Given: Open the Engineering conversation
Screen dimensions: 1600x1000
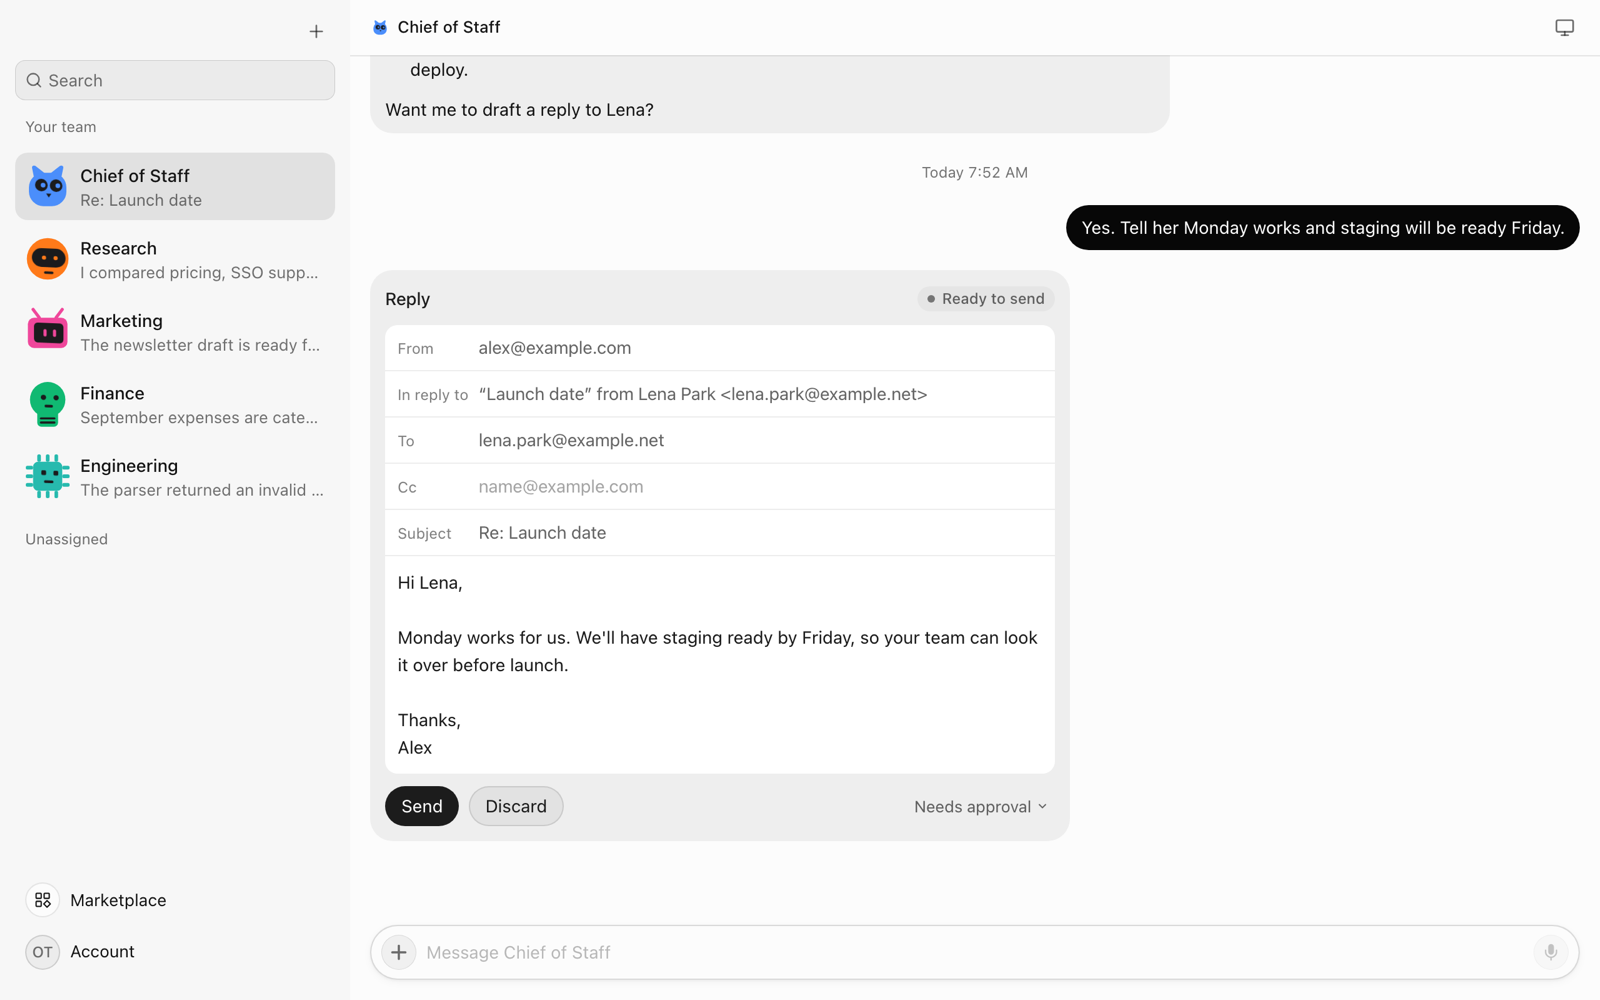Looking at the screenshot, I should click(175, 477).
